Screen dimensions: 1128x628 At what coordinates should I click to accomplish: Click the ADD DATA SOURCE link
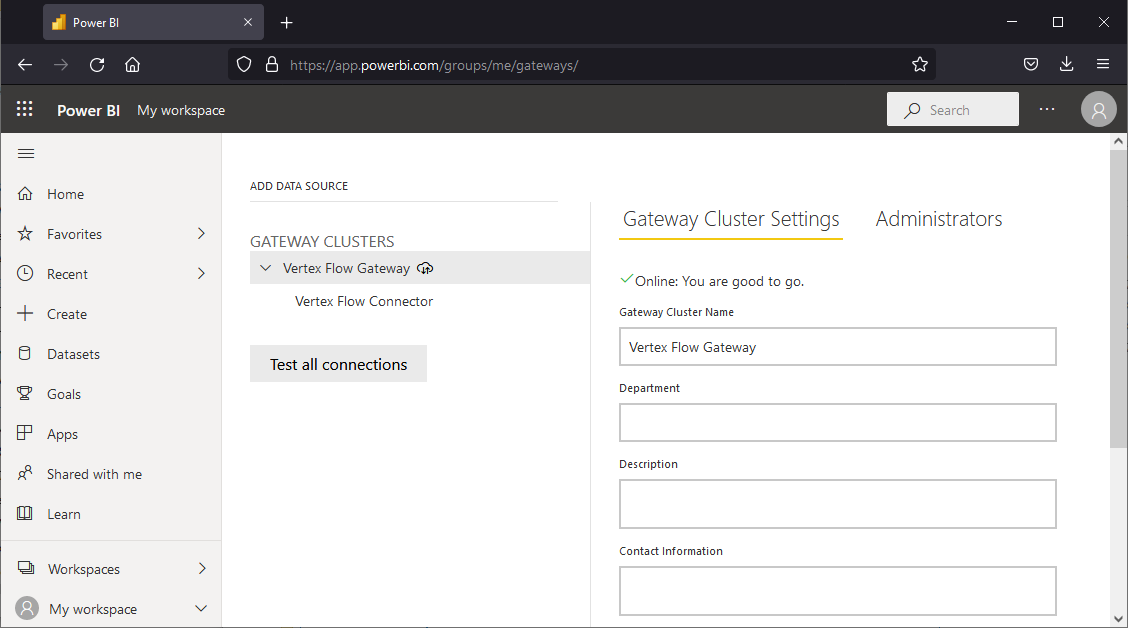click(299, 186)
